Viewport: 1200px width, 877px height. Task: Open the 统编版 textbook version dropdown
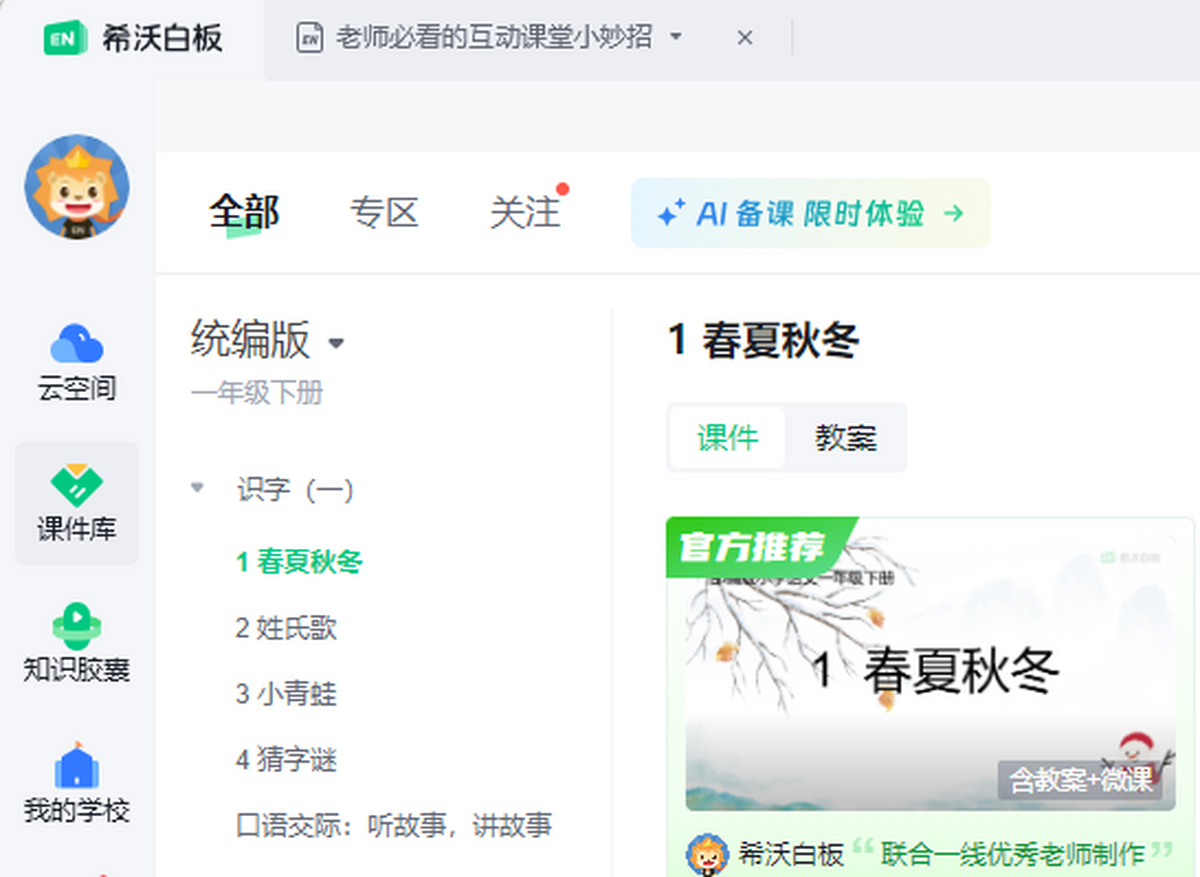[x=336, y=343]
